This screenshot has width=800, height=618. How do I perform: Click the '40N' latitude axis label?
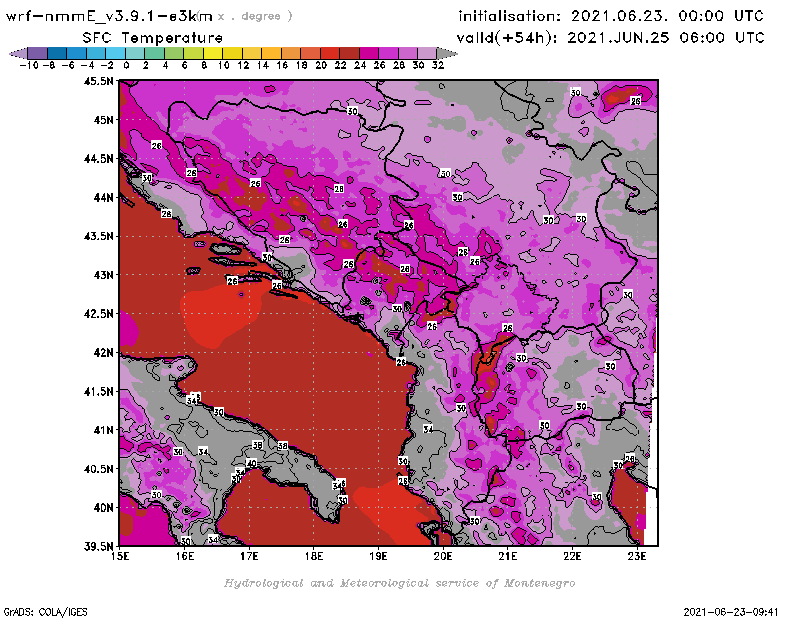pos(104,508)
